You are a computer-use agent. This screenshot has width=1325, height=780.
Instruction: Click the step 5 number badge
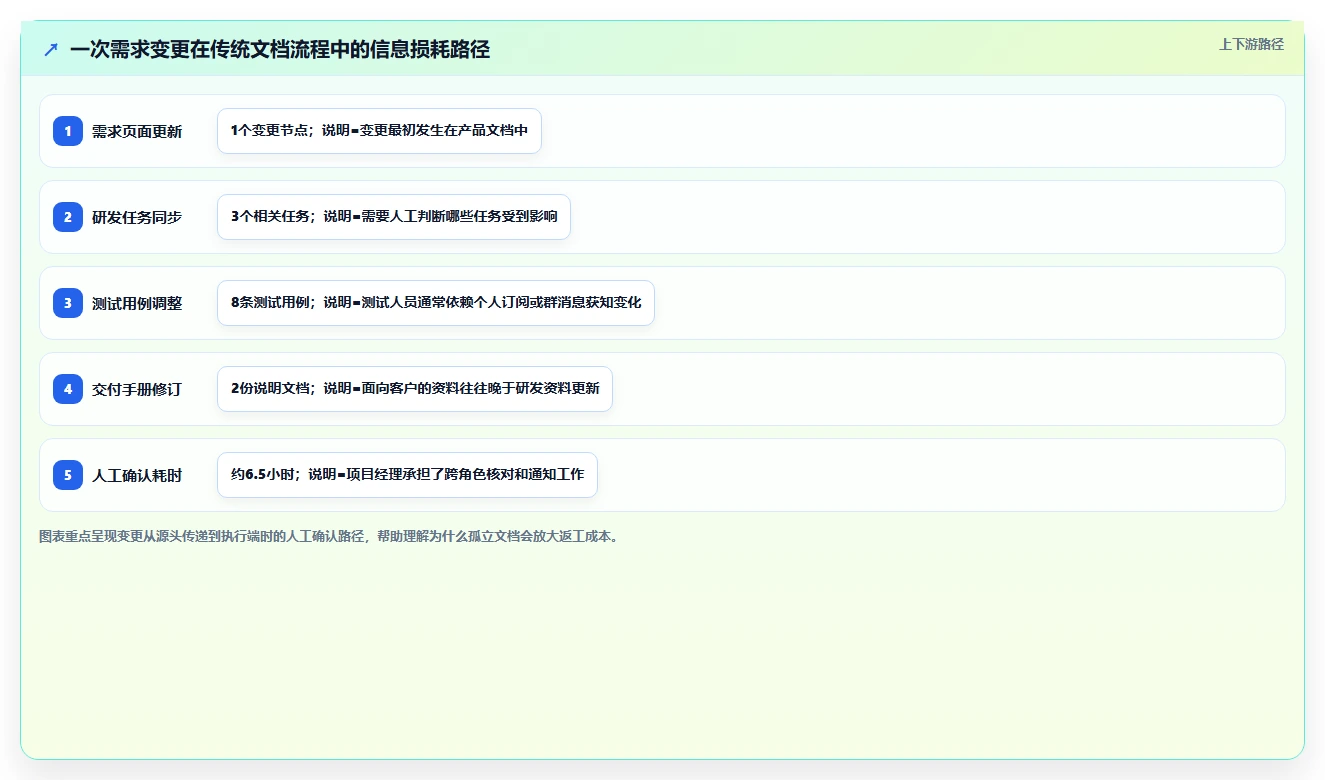click(x=68, y=475)
